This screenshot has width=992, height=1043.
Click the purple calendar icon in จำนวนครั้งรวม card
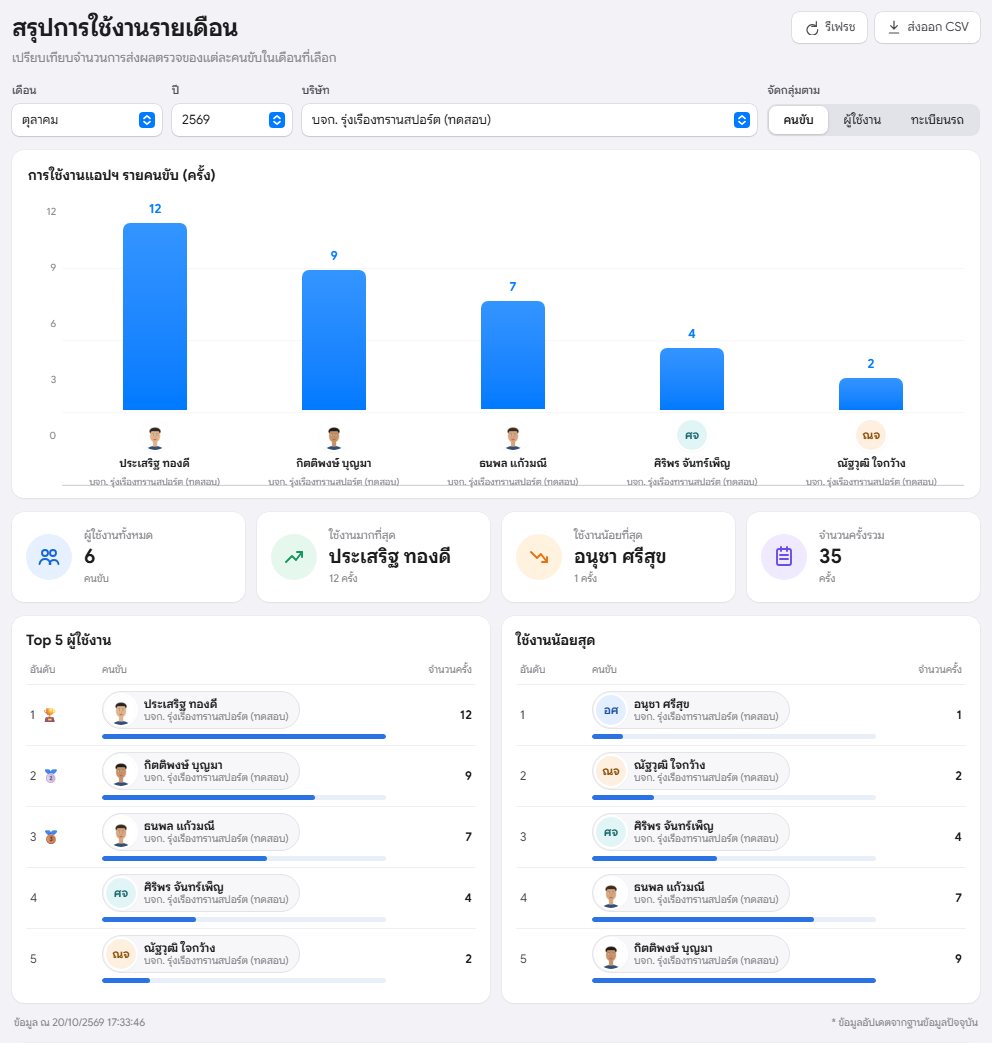[784, 557]
